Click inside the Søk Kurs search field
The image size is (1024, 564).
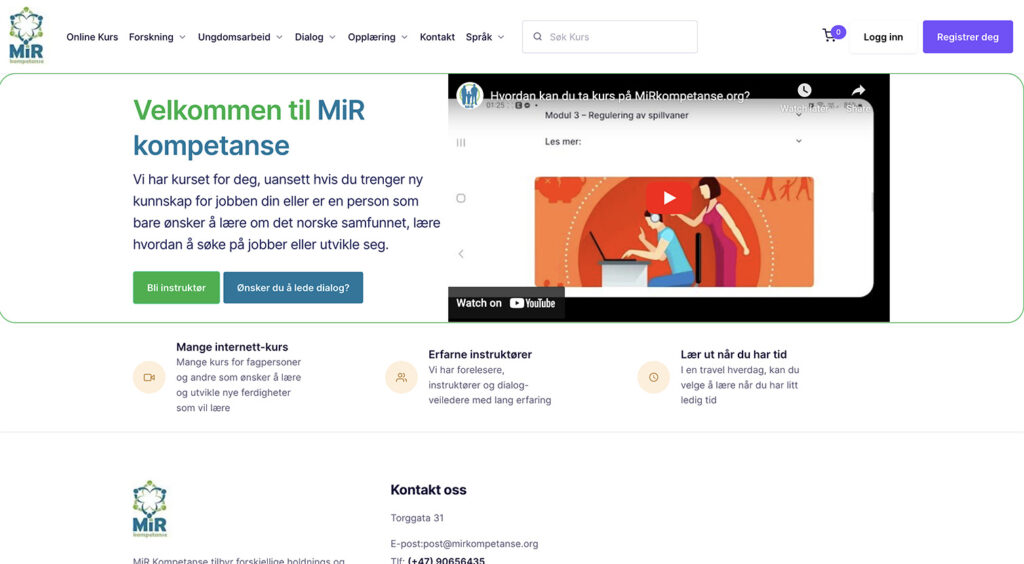coord(609,37)
